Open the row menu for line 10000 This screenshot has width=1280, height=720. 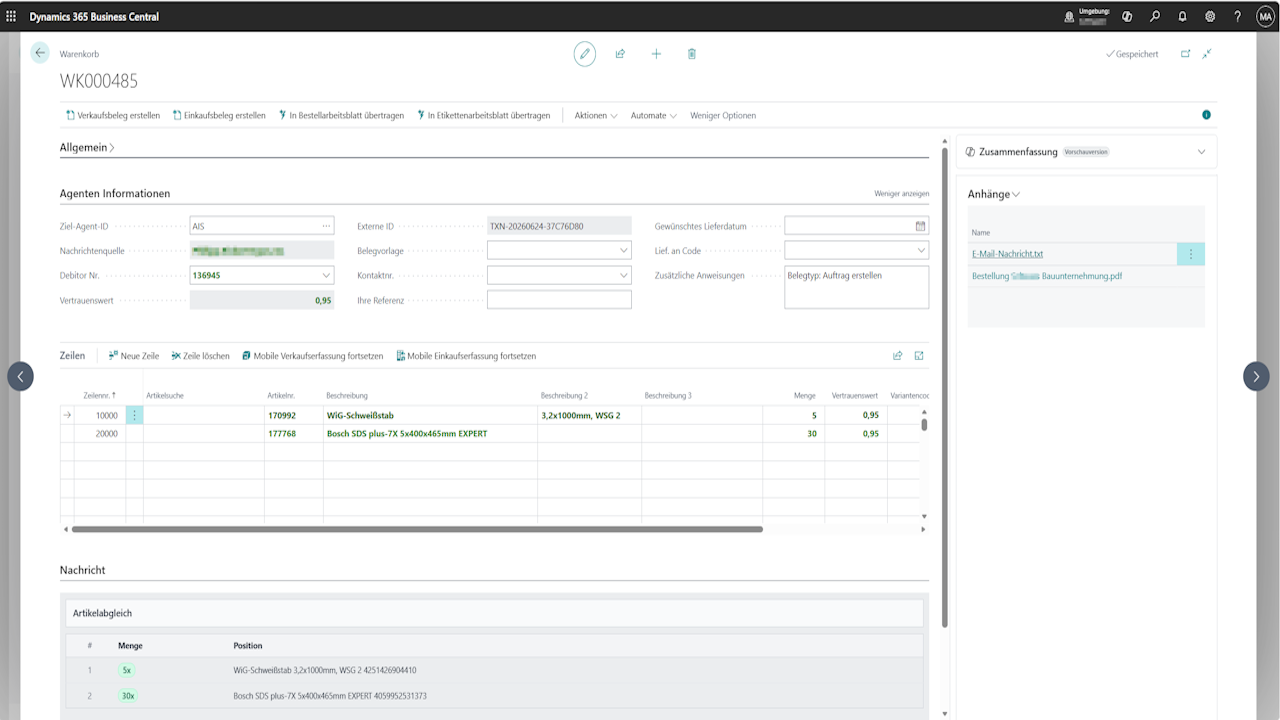point(134,415)
